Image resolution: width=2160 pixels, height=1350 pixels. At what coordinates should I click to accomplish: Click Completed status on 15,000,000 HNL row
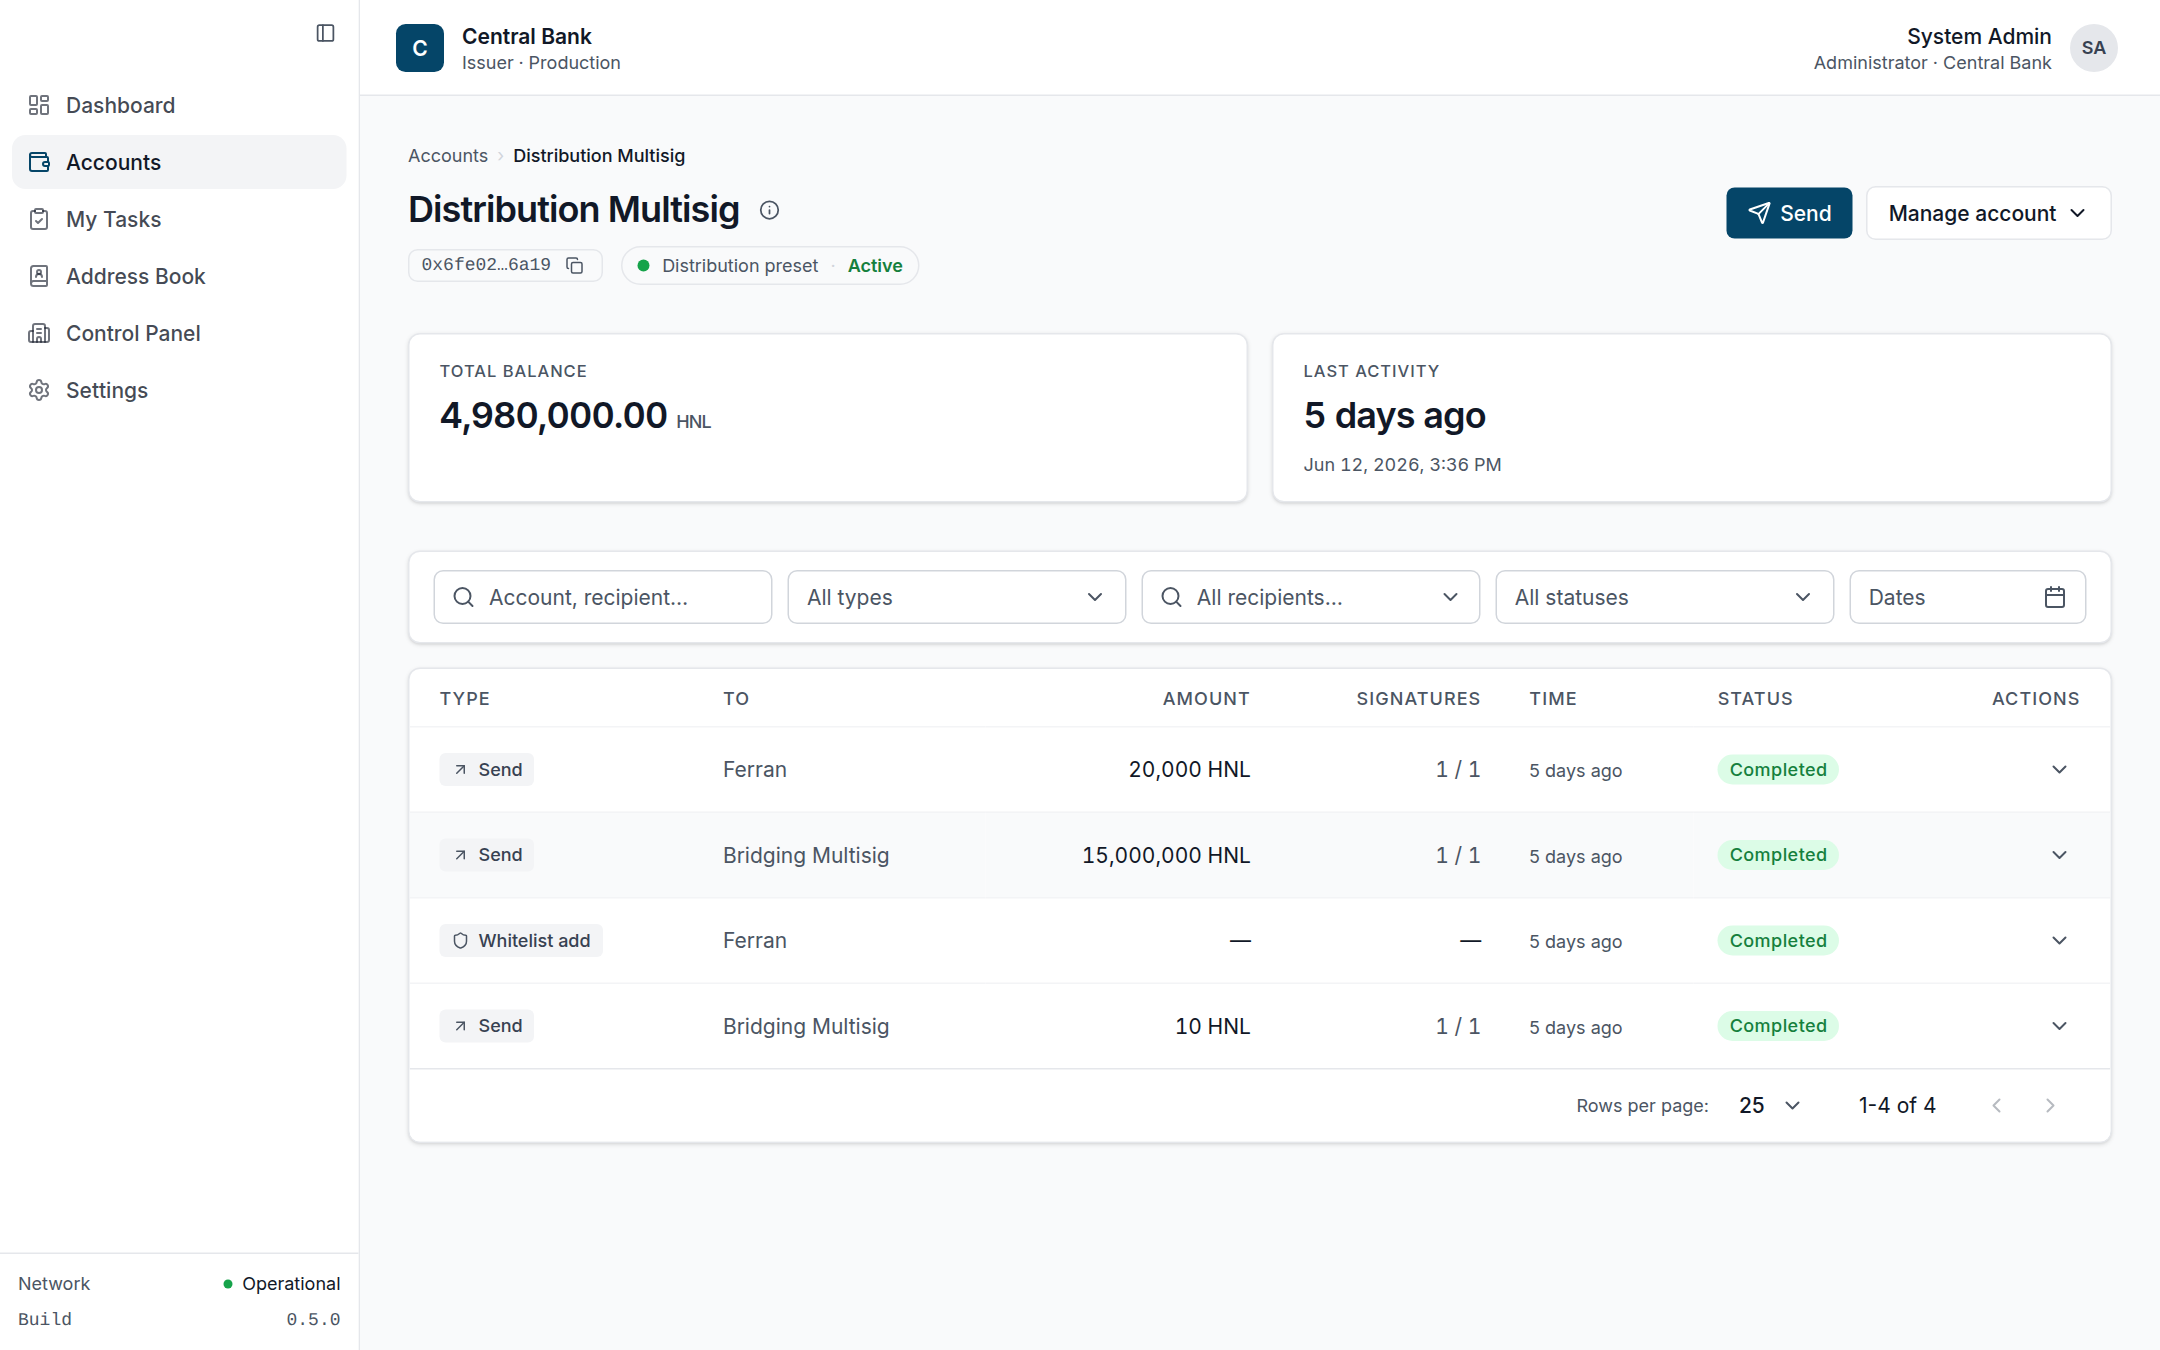tap(1778, 855)
